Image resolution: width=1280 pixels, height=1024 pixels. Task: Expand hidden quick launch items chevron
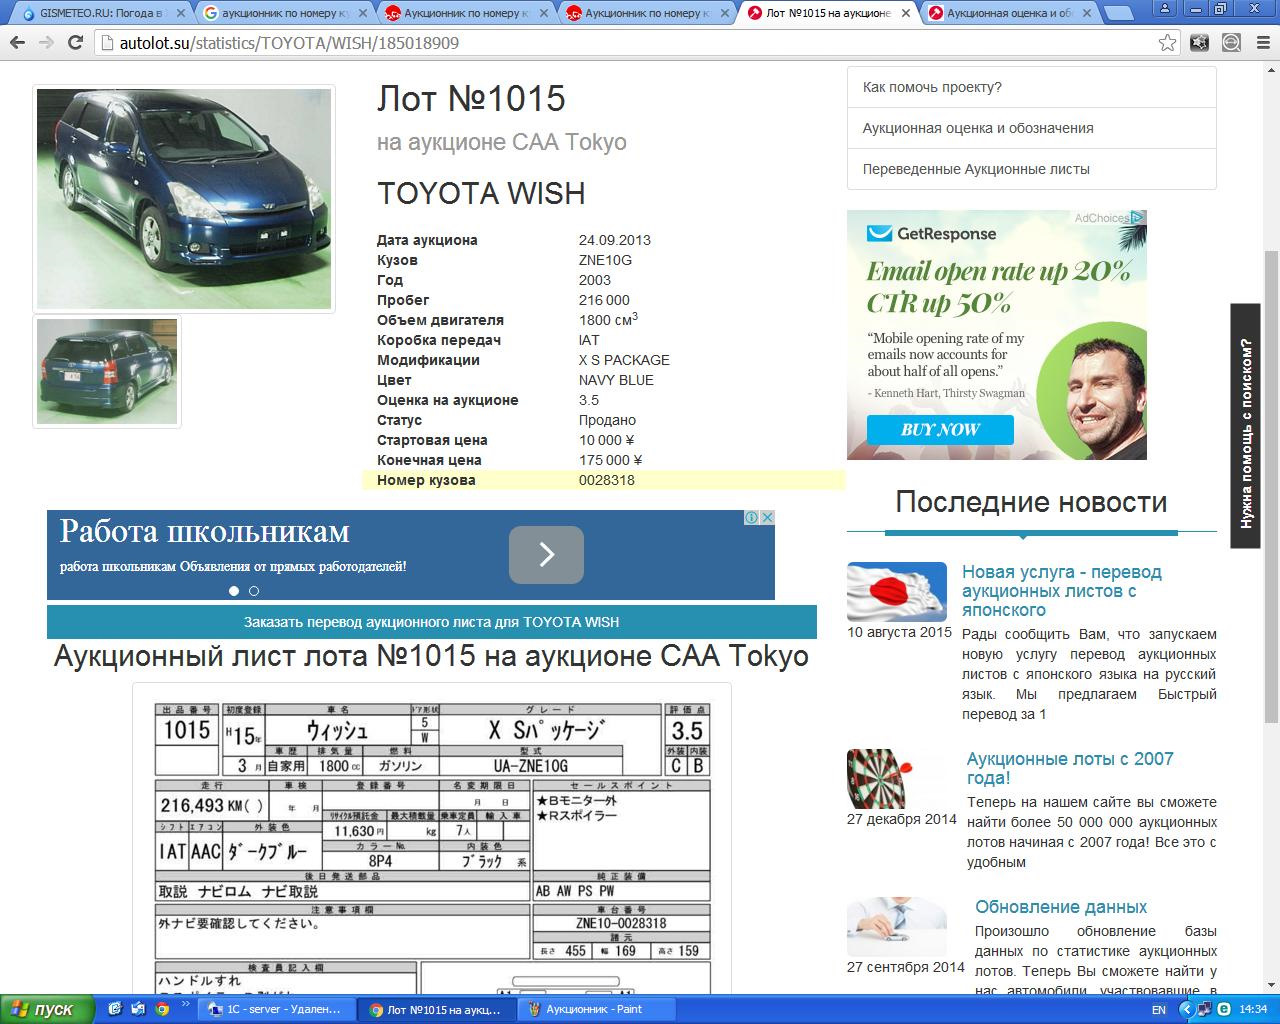pyautogui.click(x=185, y=1003)
